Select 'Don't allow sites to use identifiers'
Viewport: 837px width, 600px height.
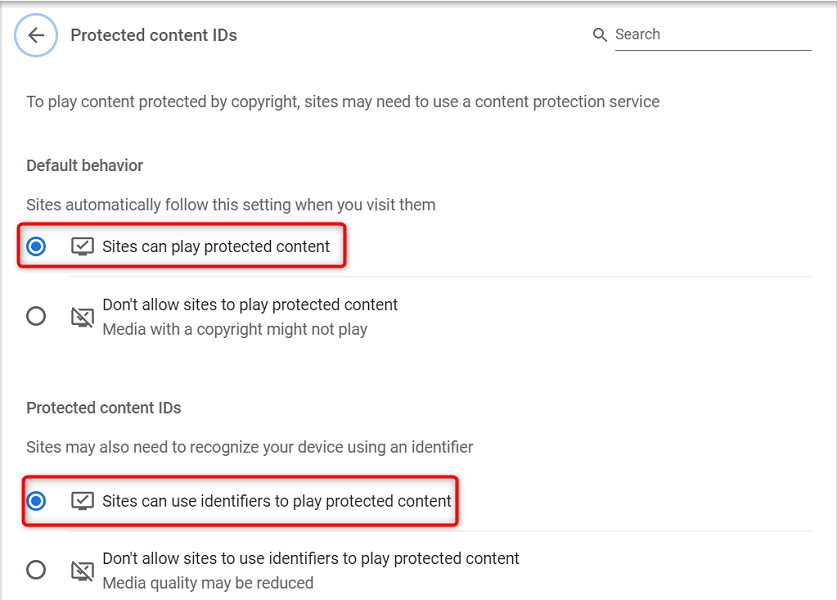(36, 569)
